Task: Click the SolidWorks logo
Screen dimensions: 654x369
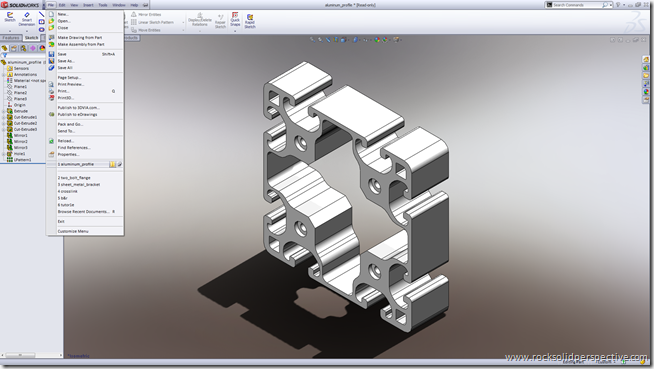Action: pyautogui.click(x=20, y=5)
